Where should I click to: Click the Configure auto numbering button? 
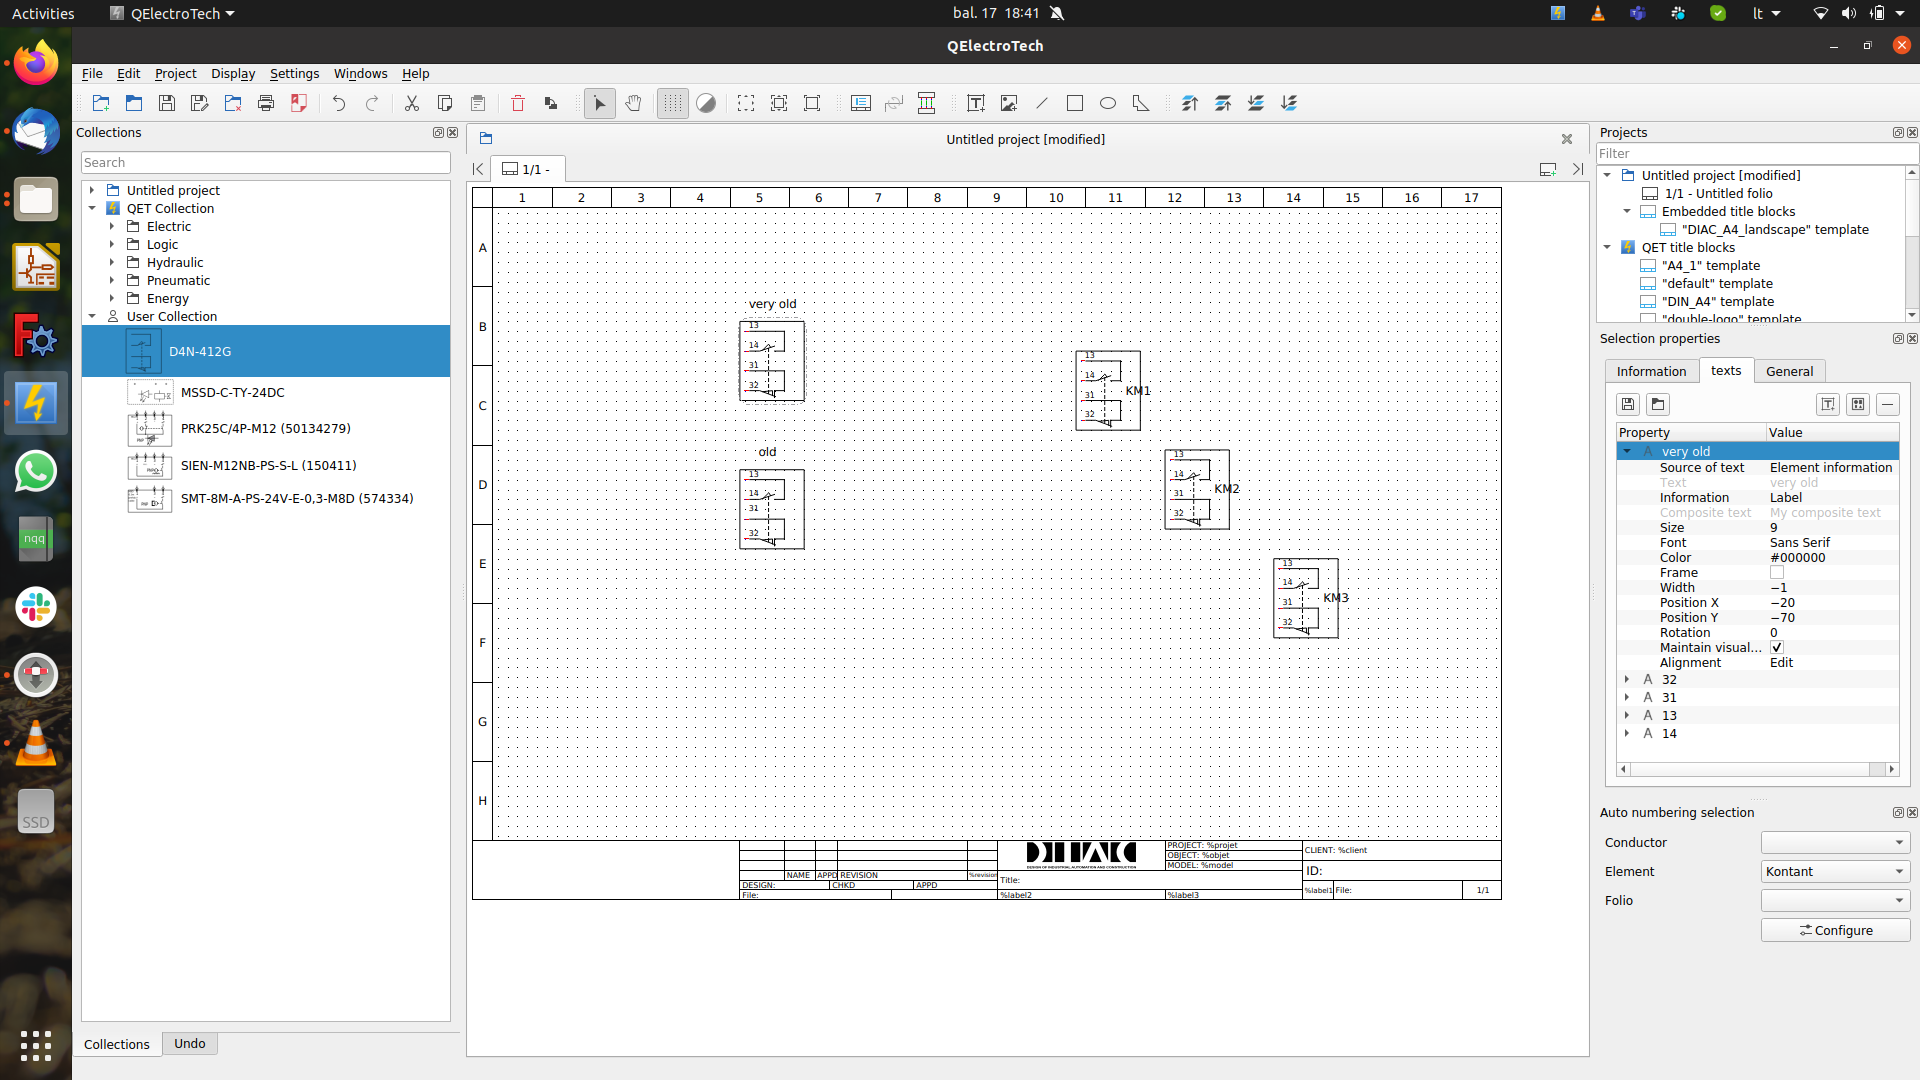(x=1836, y=930)
